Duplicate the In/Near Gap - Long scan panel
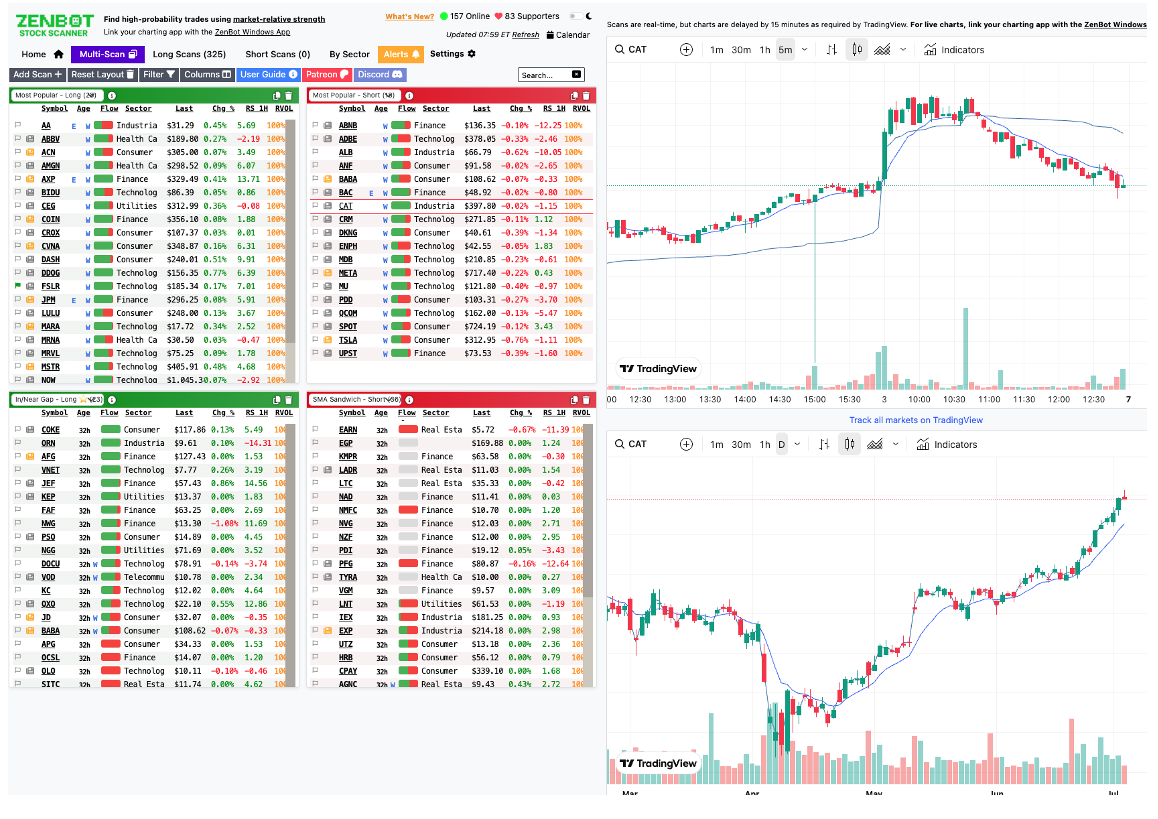Image resolution: width=1158 pixels, height=819 pixels. 276,400
